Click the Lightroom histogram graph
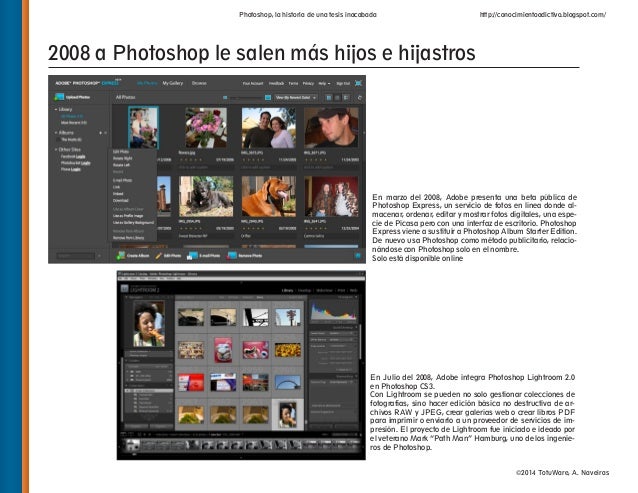Viewport: 638px width, 493px height. pos(333,311)
